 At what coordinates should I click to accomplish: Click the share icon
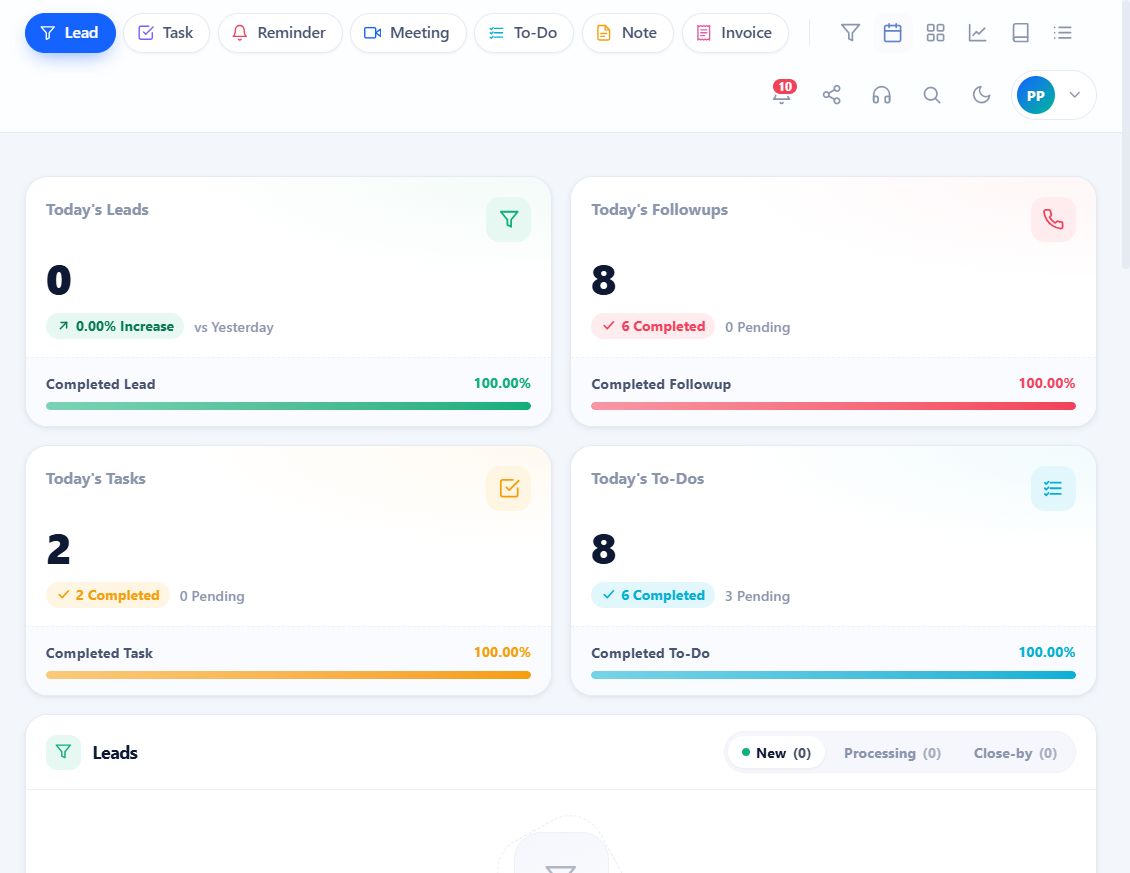832,95
